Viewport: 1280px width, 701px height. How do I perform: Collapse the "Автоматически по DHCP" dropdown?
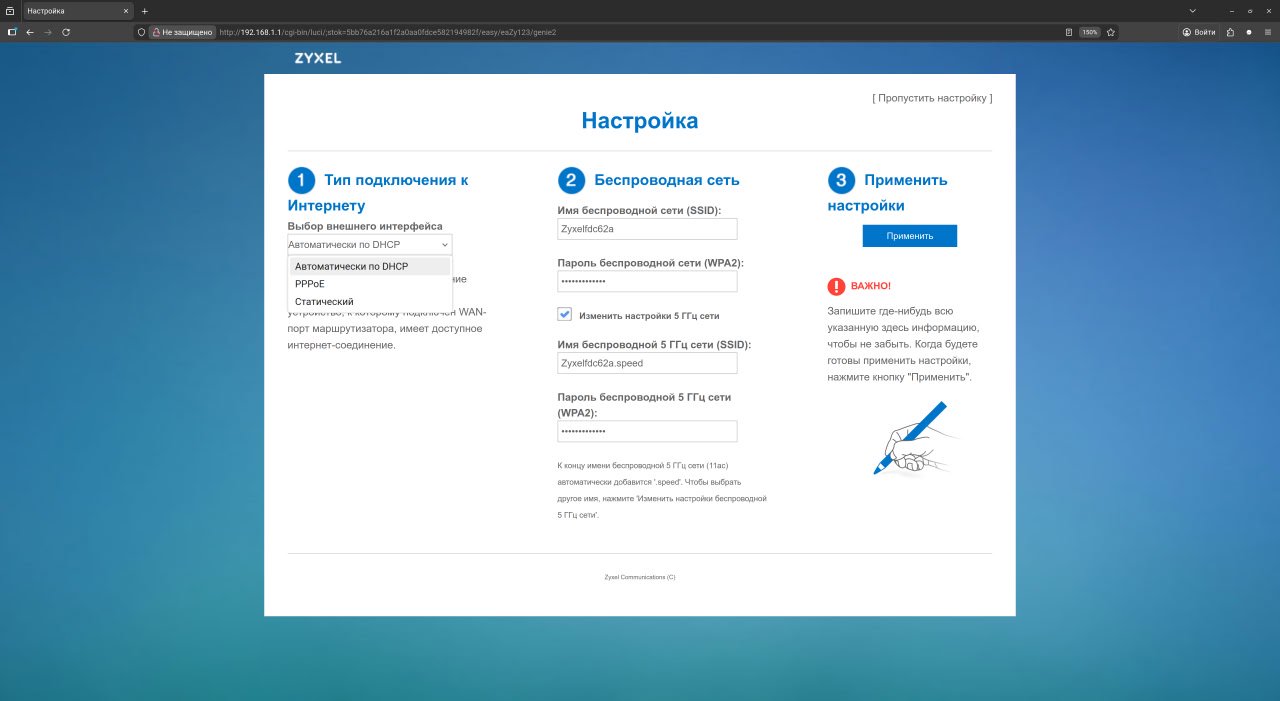[x=369, y=244]
